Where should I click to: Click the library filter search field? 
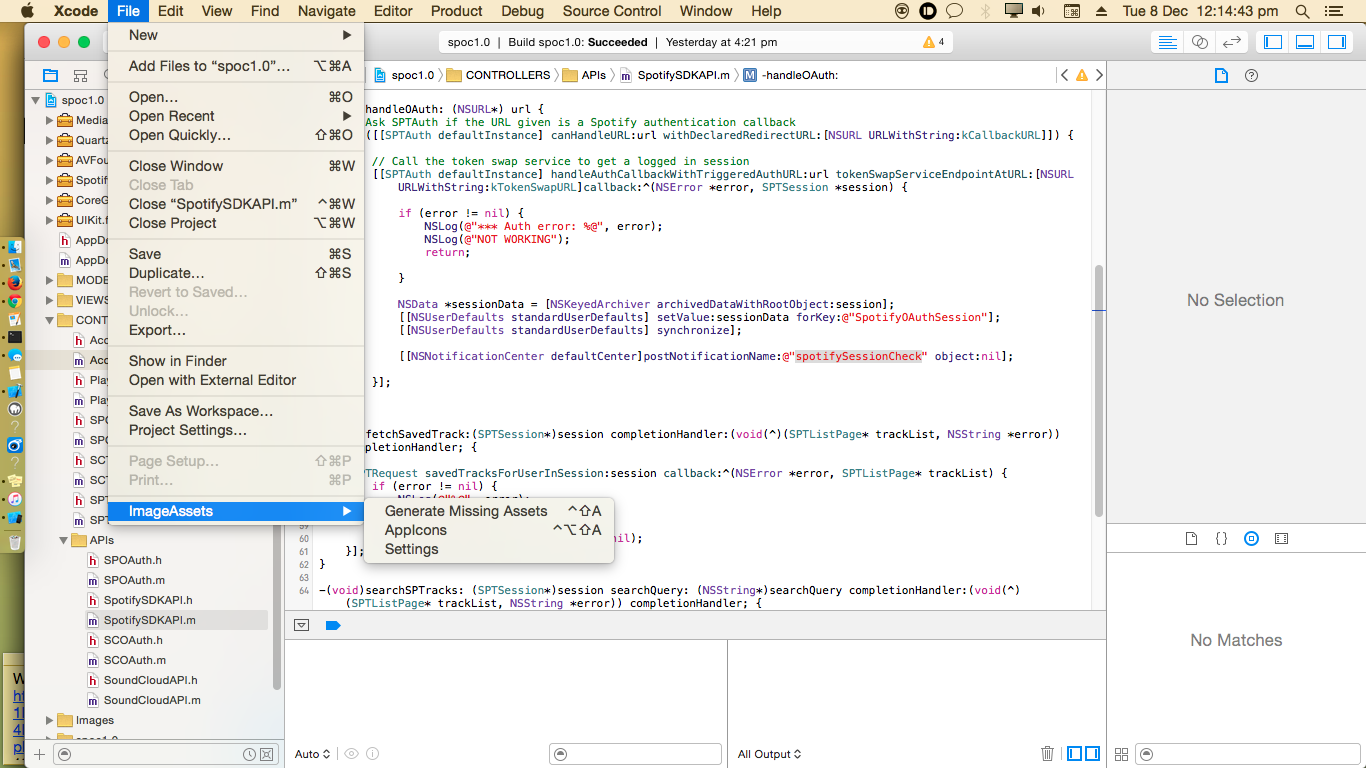(x=1247, y=754)
